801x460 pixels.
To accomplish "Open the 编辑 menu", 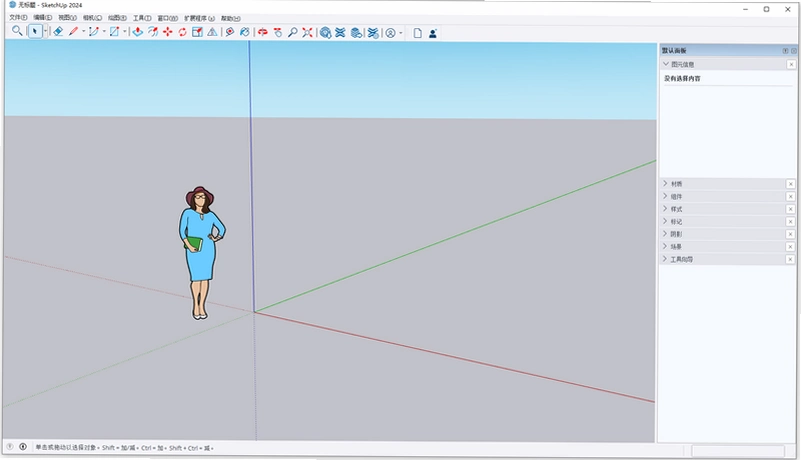I will point(42,18).
